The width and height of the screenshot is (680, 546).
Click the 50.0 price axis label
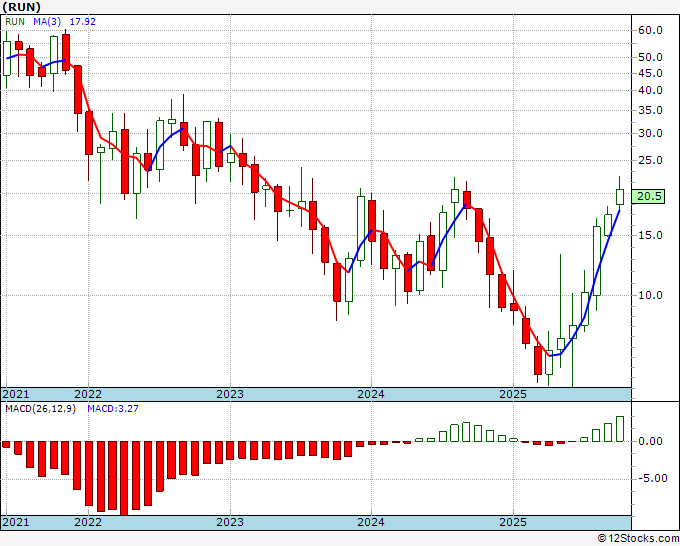coord(651,57)
